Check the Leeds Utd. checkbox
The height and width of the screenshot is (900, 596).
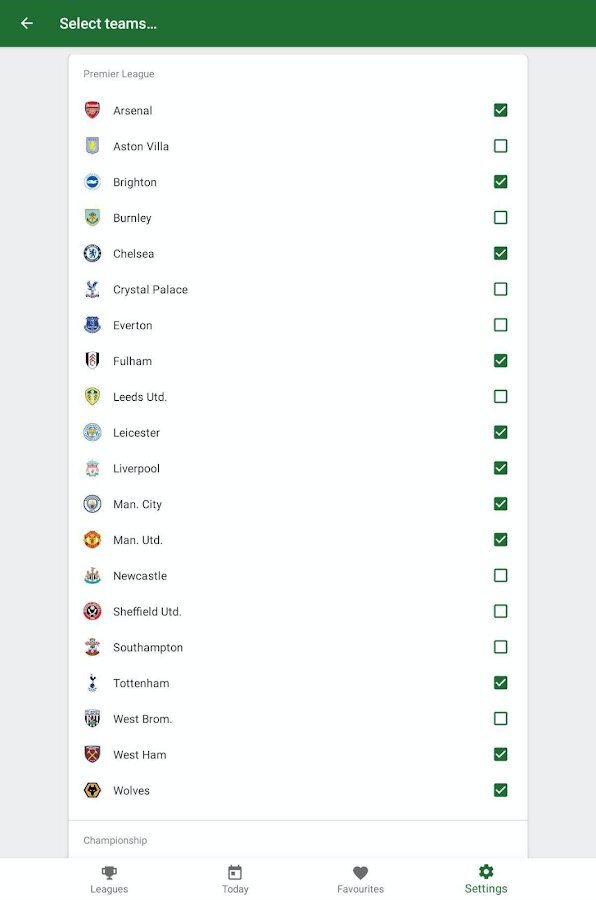point(500,397)
